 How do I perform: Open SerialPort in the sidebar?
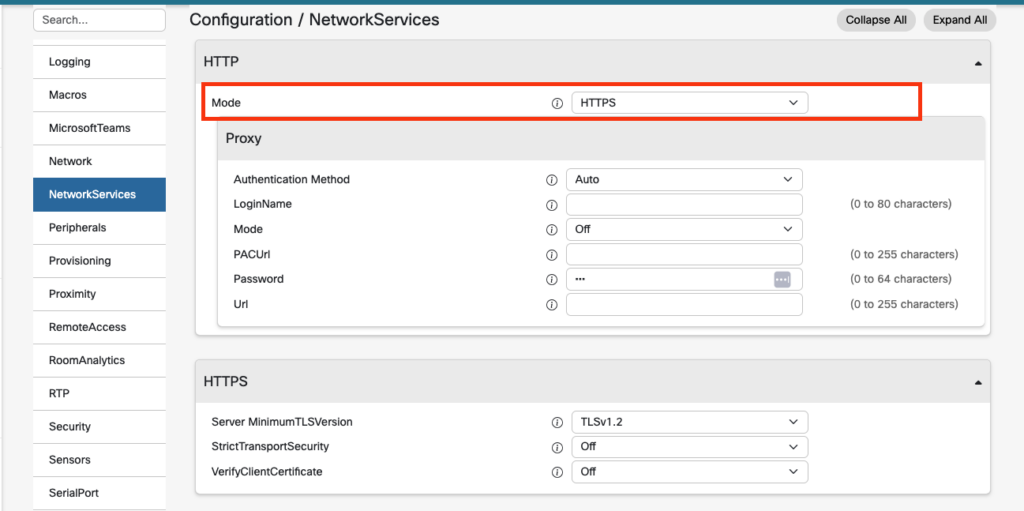tap(99, 493)
